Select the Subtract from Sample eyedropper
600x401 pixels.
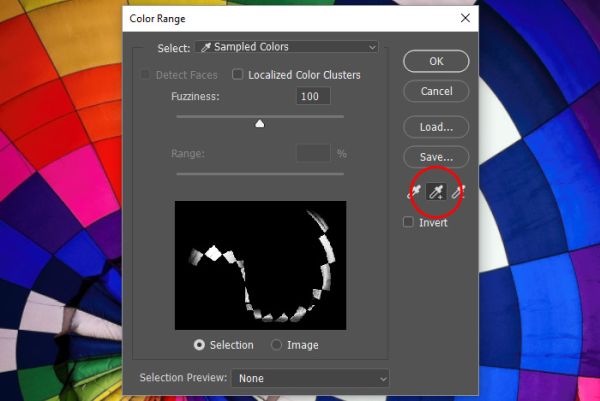458,191
